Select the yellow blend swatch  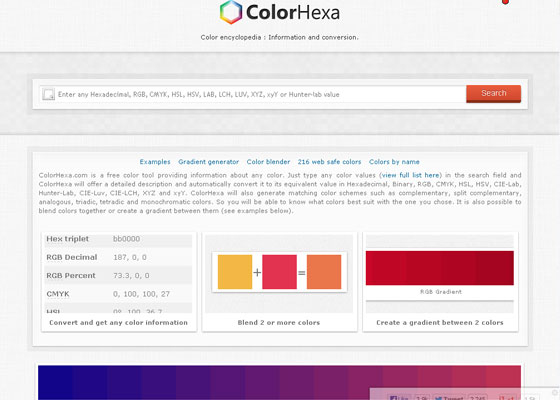[x=235, y=272]
